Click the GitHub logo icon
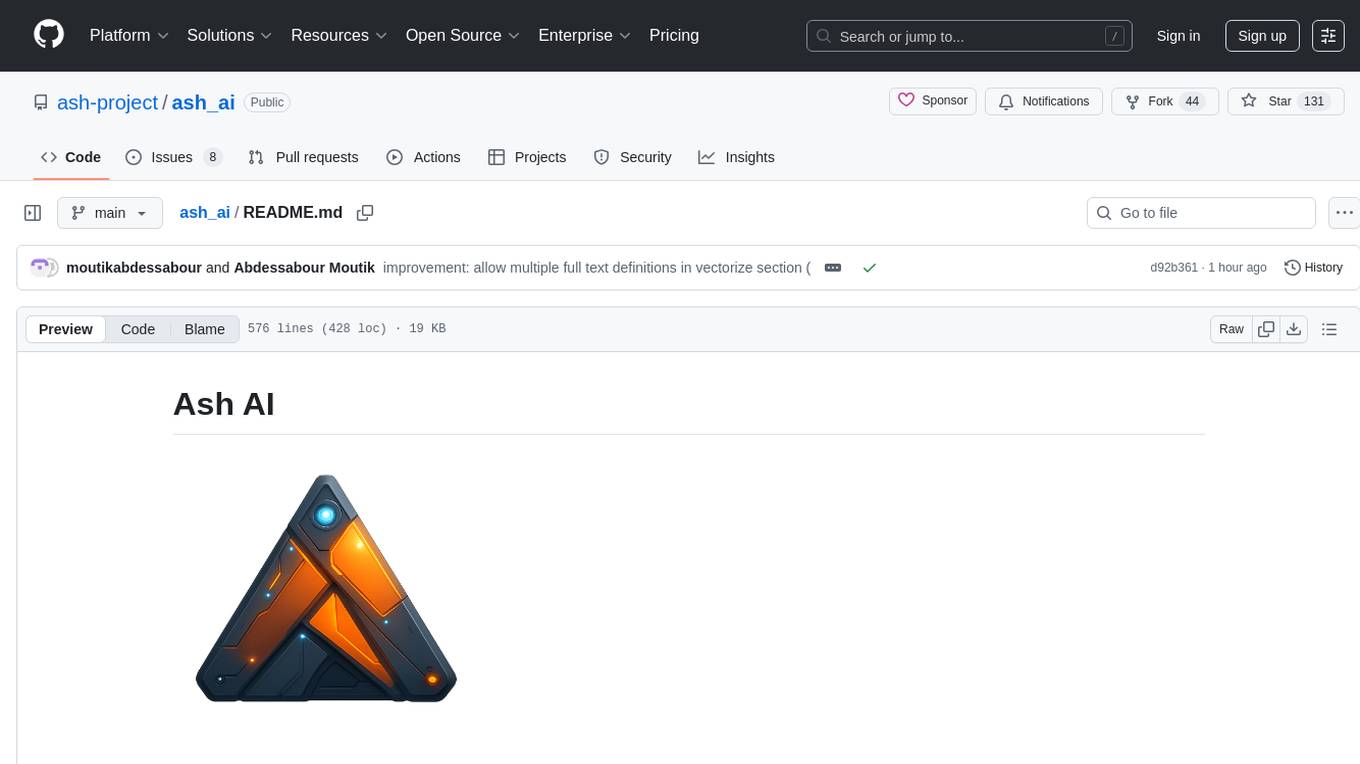This screenshot has height=764, width=1360. click(x=49, y=35)
